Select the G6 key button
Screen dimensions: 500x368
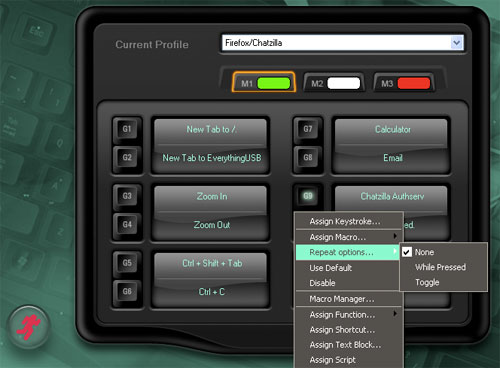click(127, 291)
